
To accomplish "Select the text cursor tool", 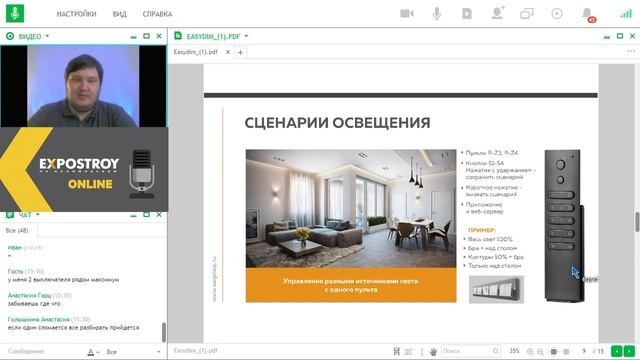I will tap(422, 351).
